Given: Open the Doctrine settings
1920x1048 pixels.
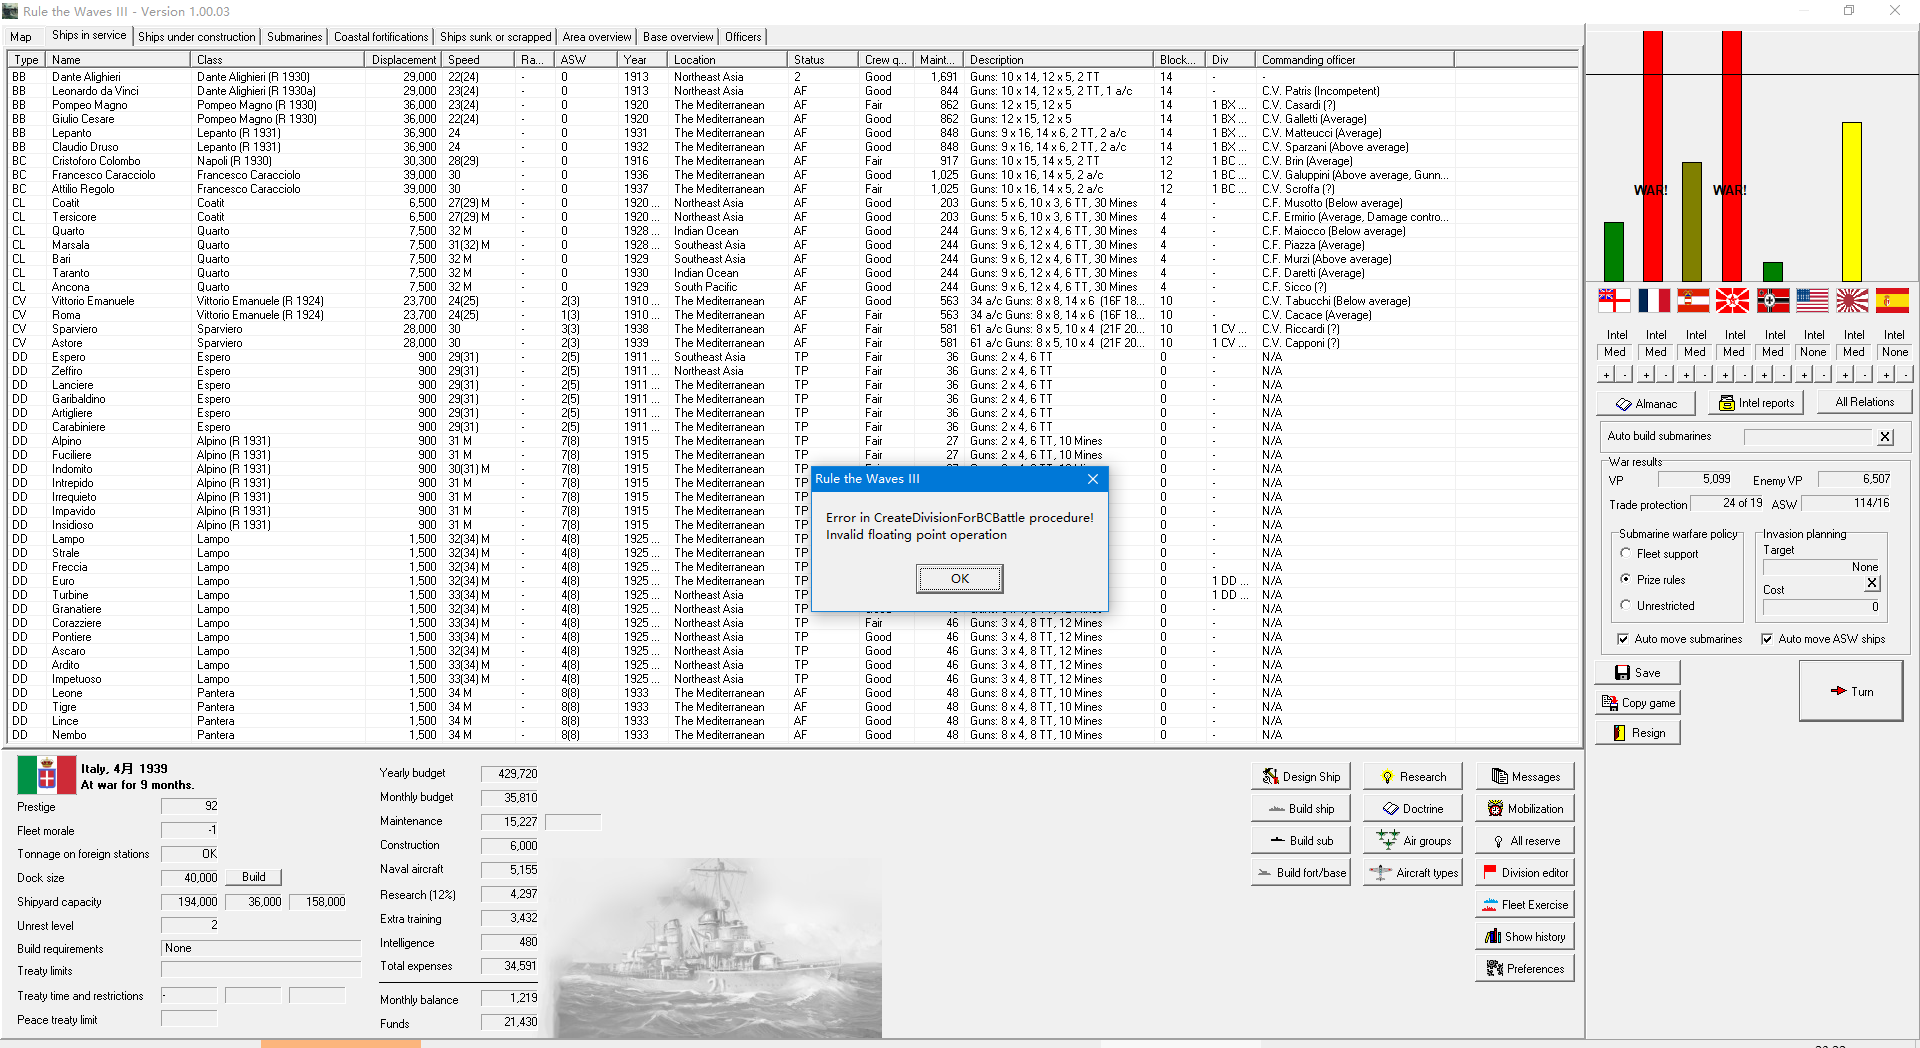Looking at the screenshot, I should (1412, 808).
